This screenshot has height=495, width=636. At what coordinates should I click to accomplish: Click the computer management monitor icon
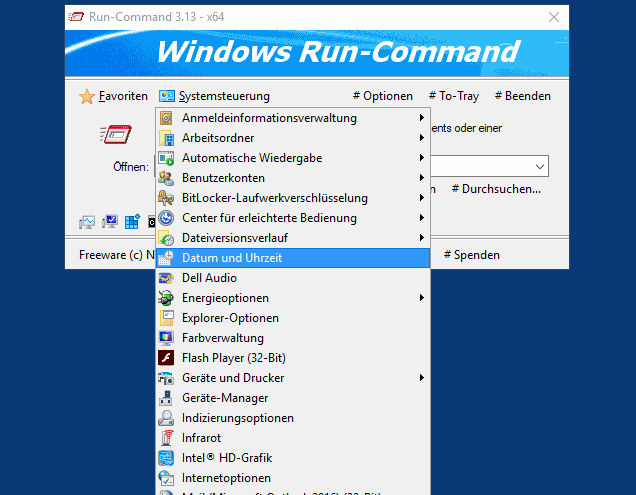click(110, 222)
